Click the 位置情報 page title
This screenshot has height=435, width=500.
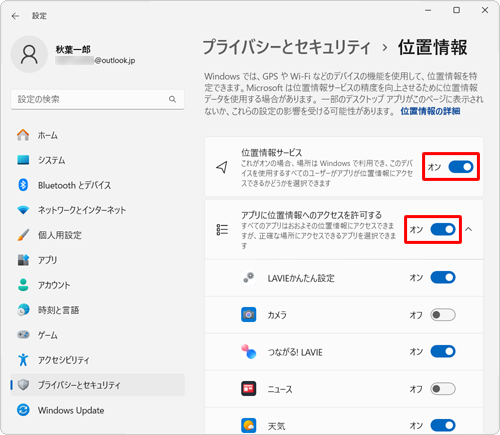click(433, 47)
